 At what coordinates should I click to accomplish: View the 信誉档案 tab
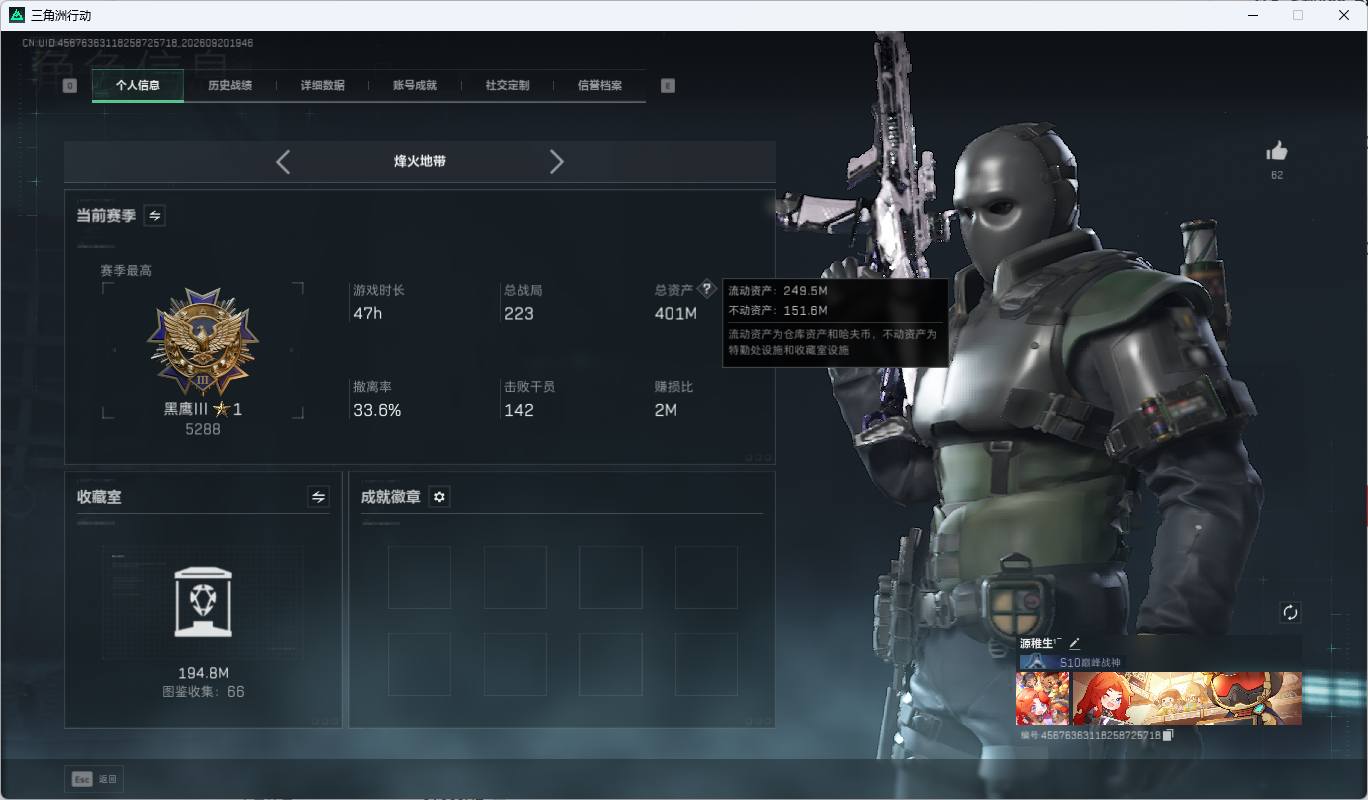tap(600, 86)
